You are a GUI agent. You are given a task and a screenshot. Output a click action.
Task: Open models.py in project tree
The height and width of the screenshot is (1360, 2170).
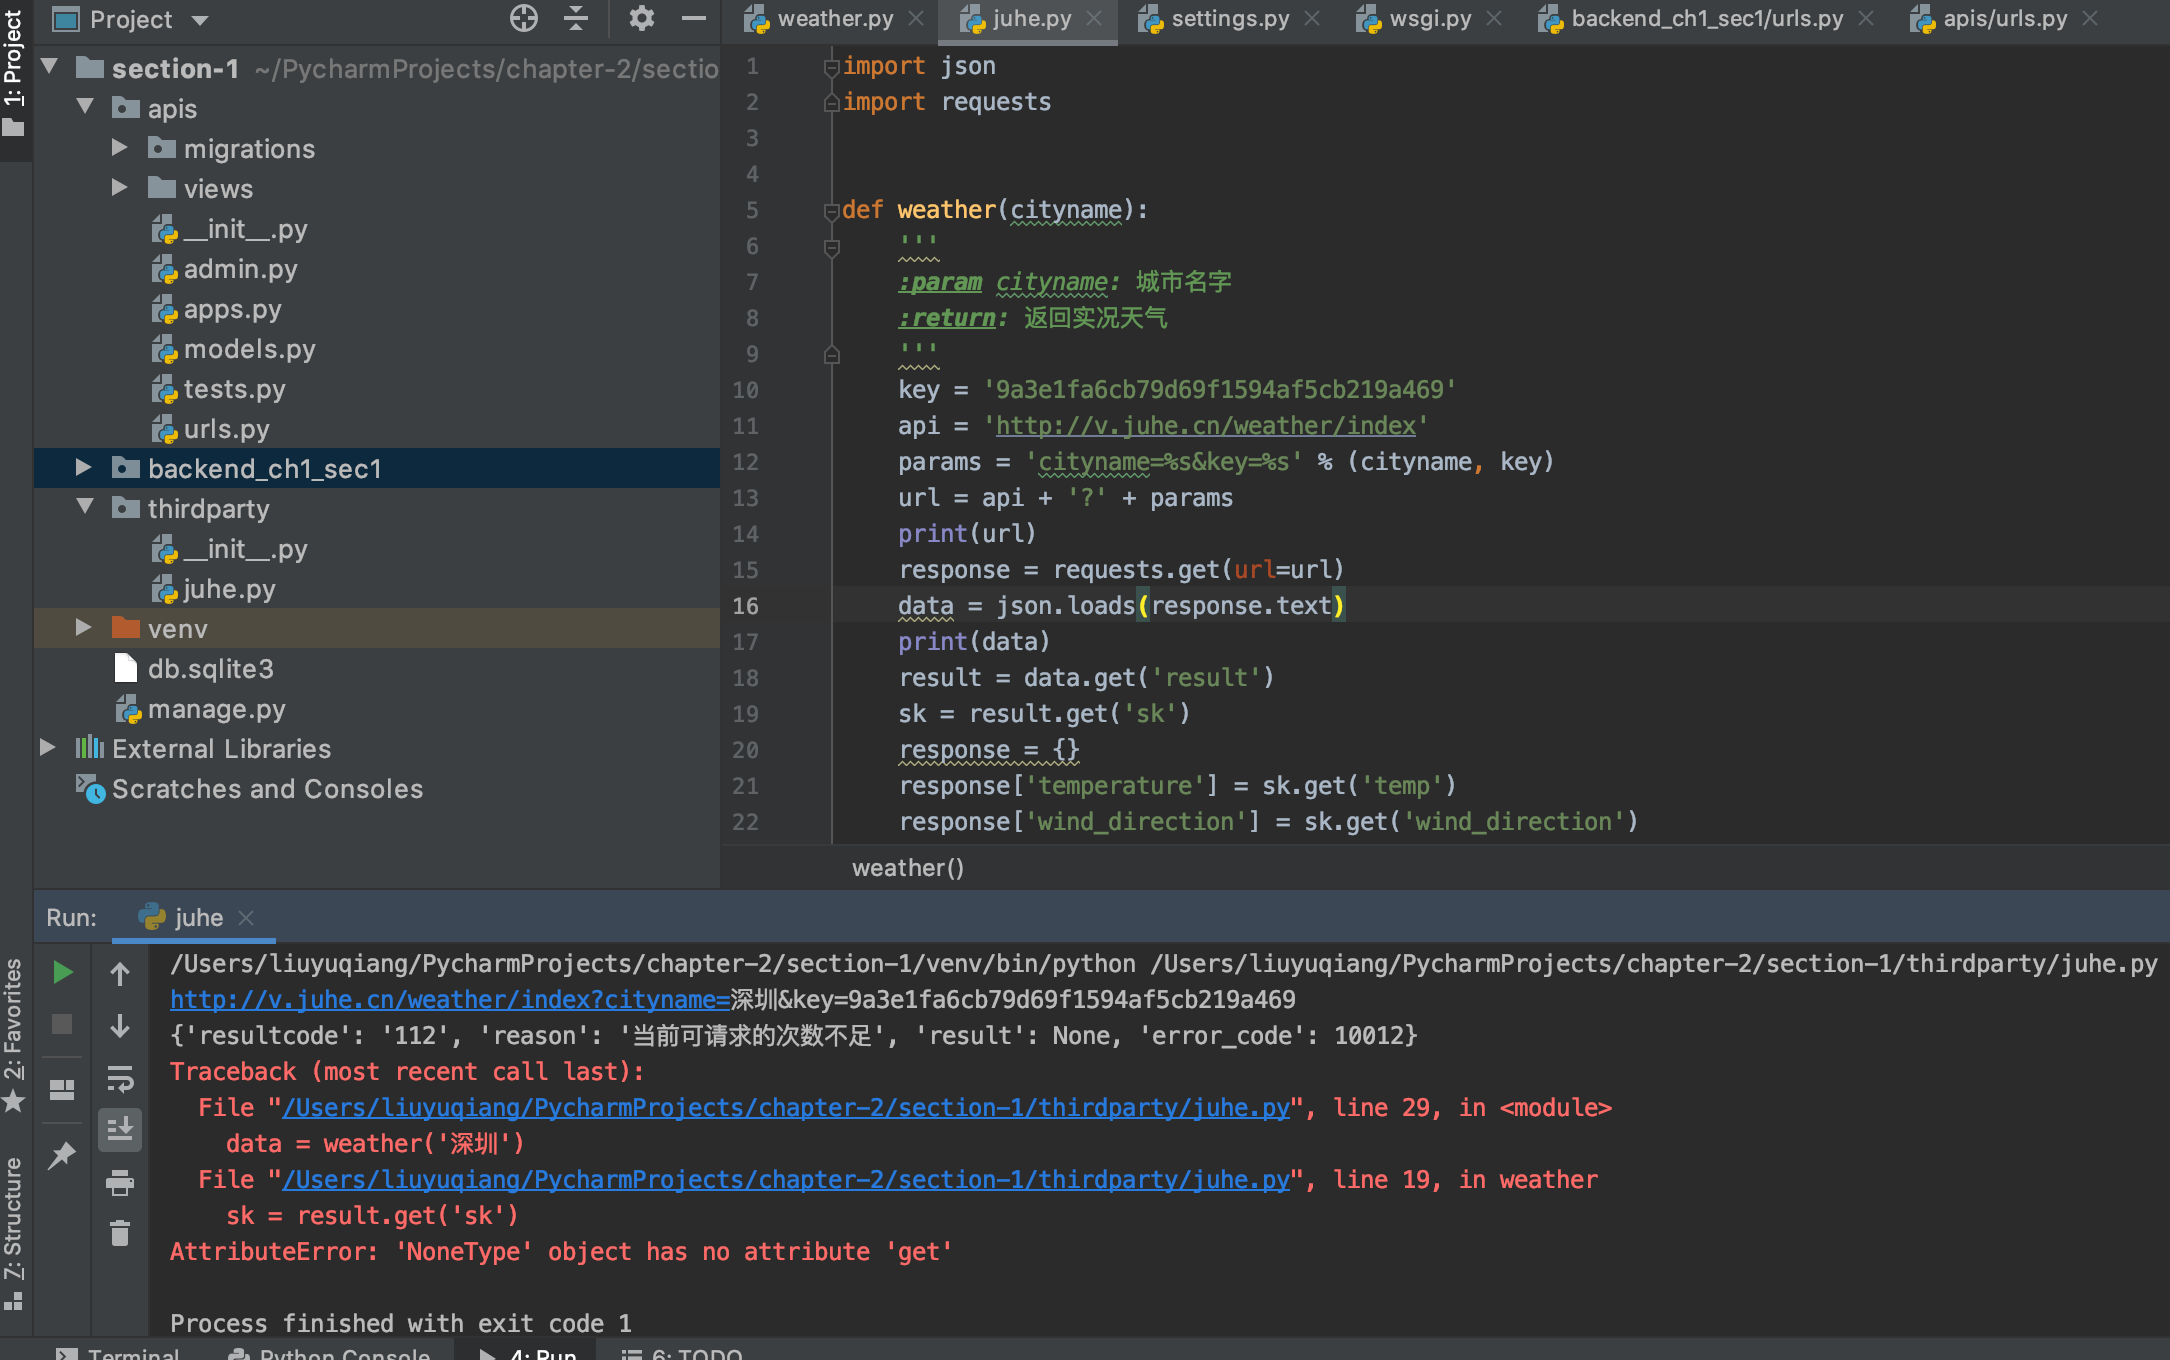[x=249, y=349]
